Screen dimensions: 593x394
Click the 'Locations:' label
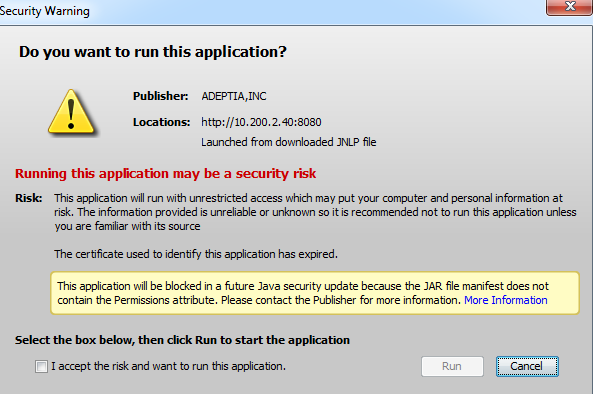[x=161, y=122]
